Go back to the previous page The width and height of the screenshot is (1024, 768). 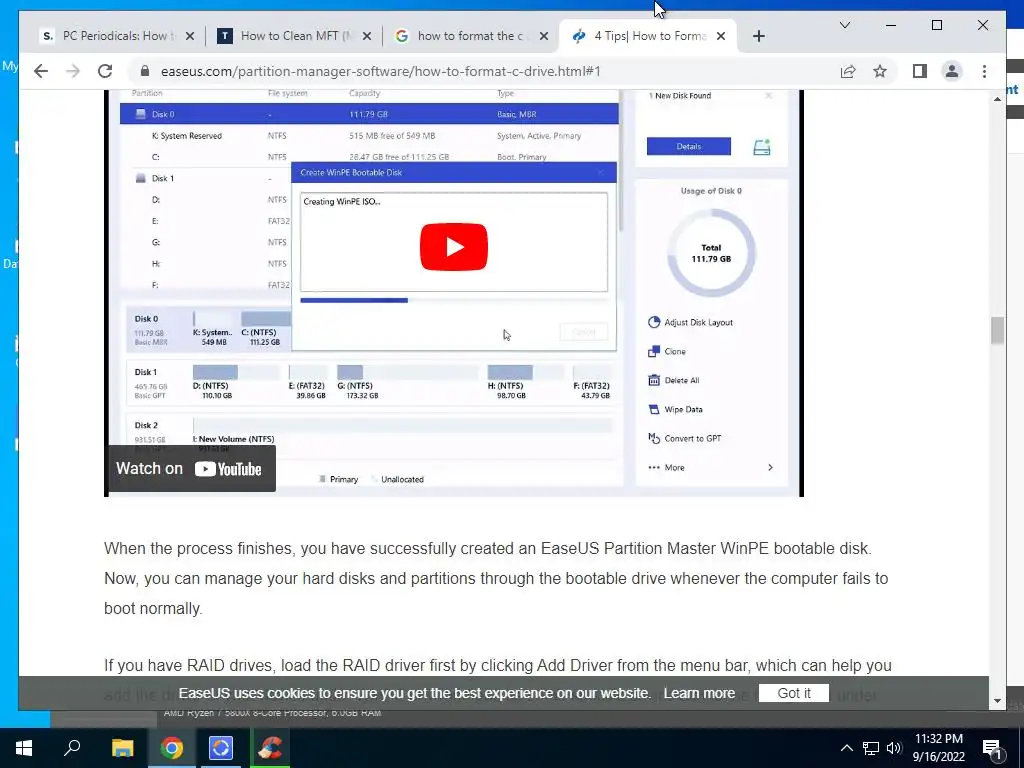click(x=40, y=71)
